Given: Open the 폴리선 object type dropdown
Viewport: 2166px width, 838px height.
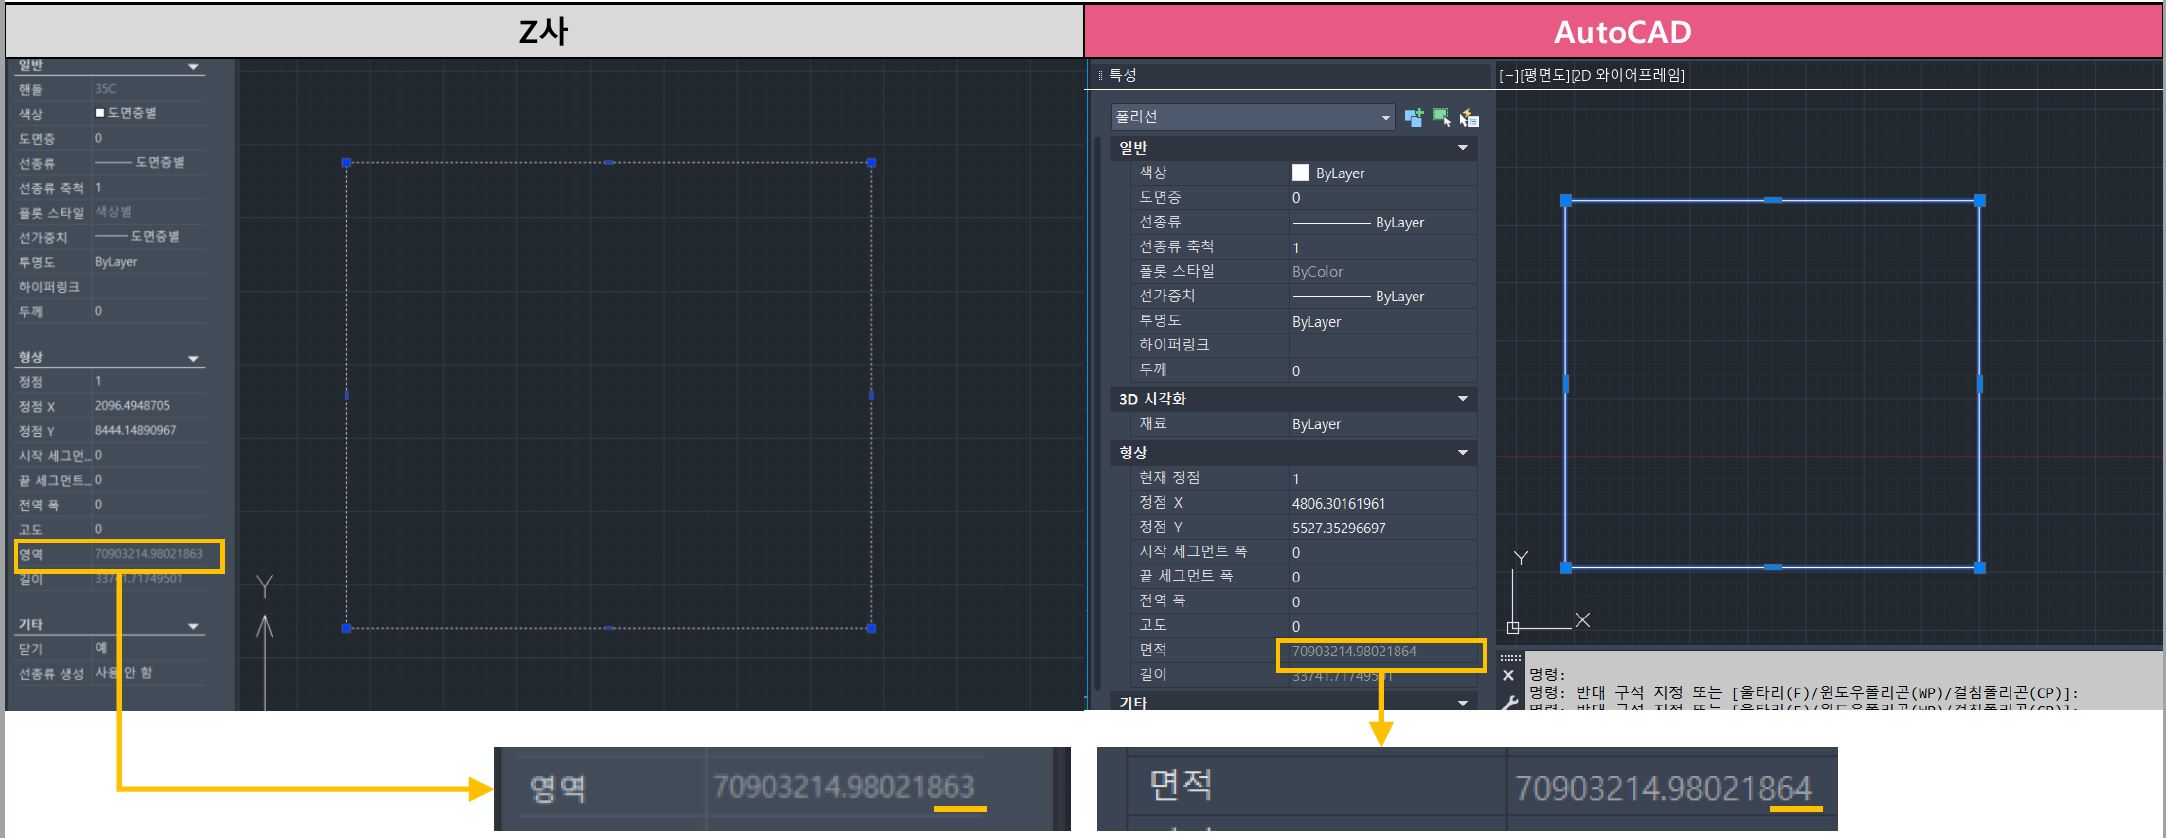Looking at the screenshot, I should [x=1253, y=117].
